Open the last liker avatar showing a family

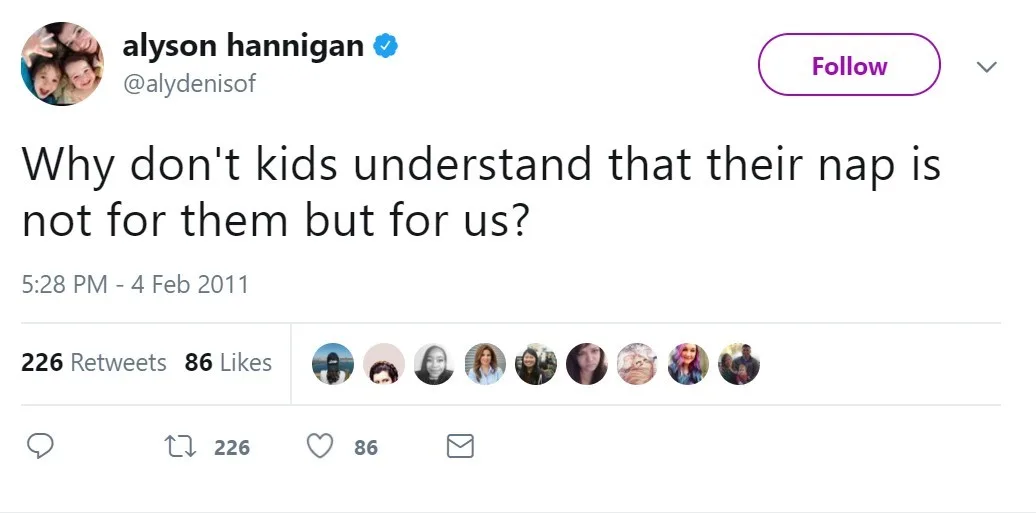point(739,364)
